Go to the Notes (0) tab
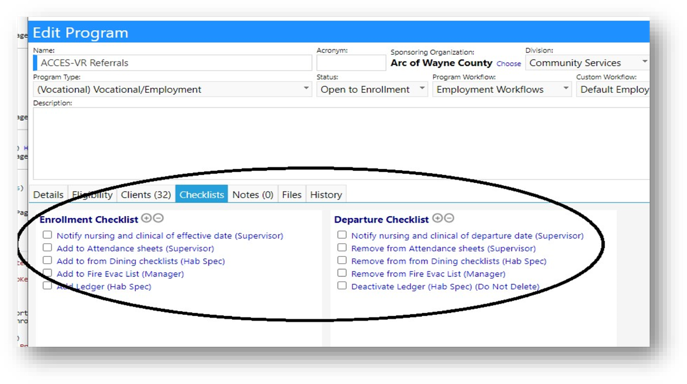This screenshot has width=687, height=384. pyautogui.click(x=253, y=195)
